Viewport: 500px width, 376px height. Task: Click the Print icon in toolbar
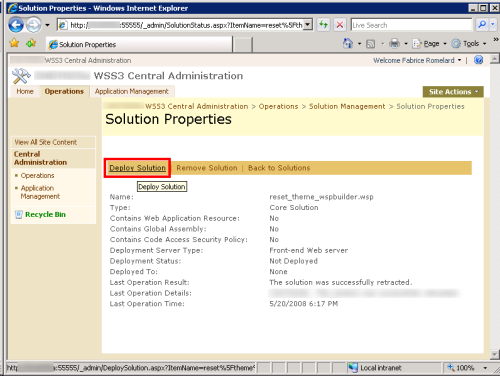pyautogui.click(x=394, y=43)
